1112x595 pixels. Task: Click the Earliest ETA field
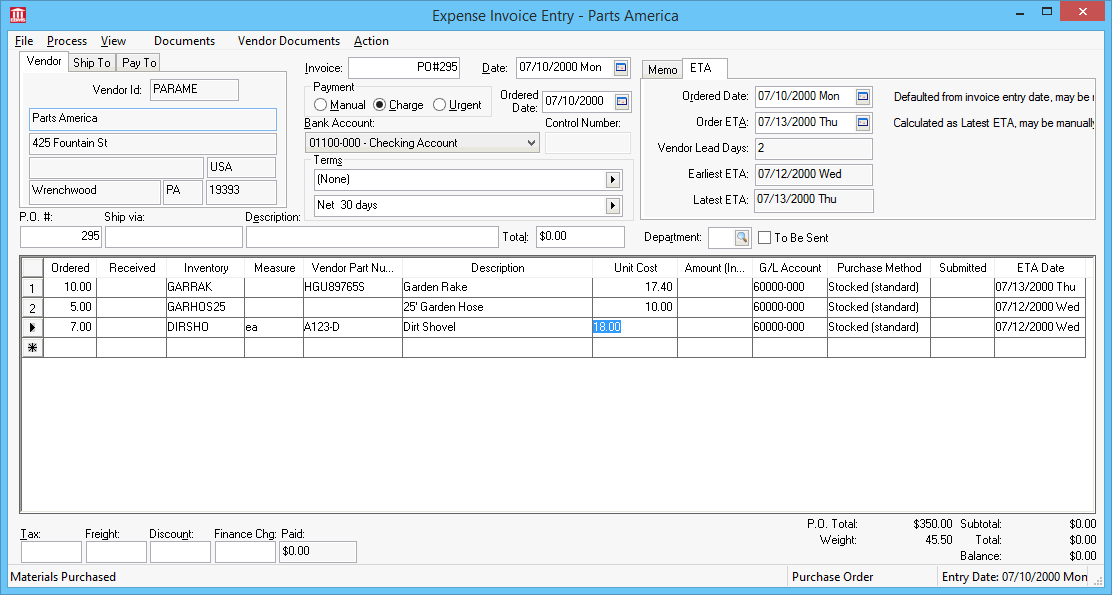(x=813, y=174)
